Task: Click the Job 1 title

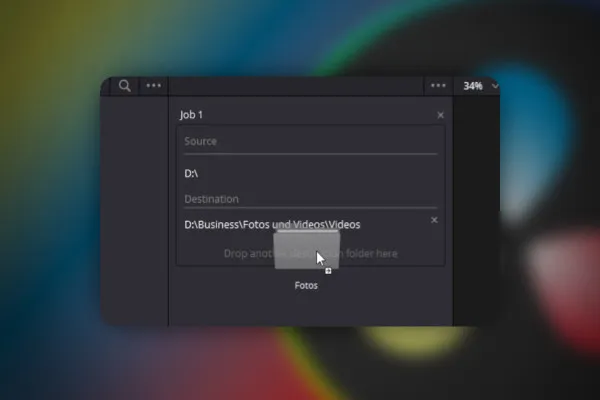Action: click(191, 115)
